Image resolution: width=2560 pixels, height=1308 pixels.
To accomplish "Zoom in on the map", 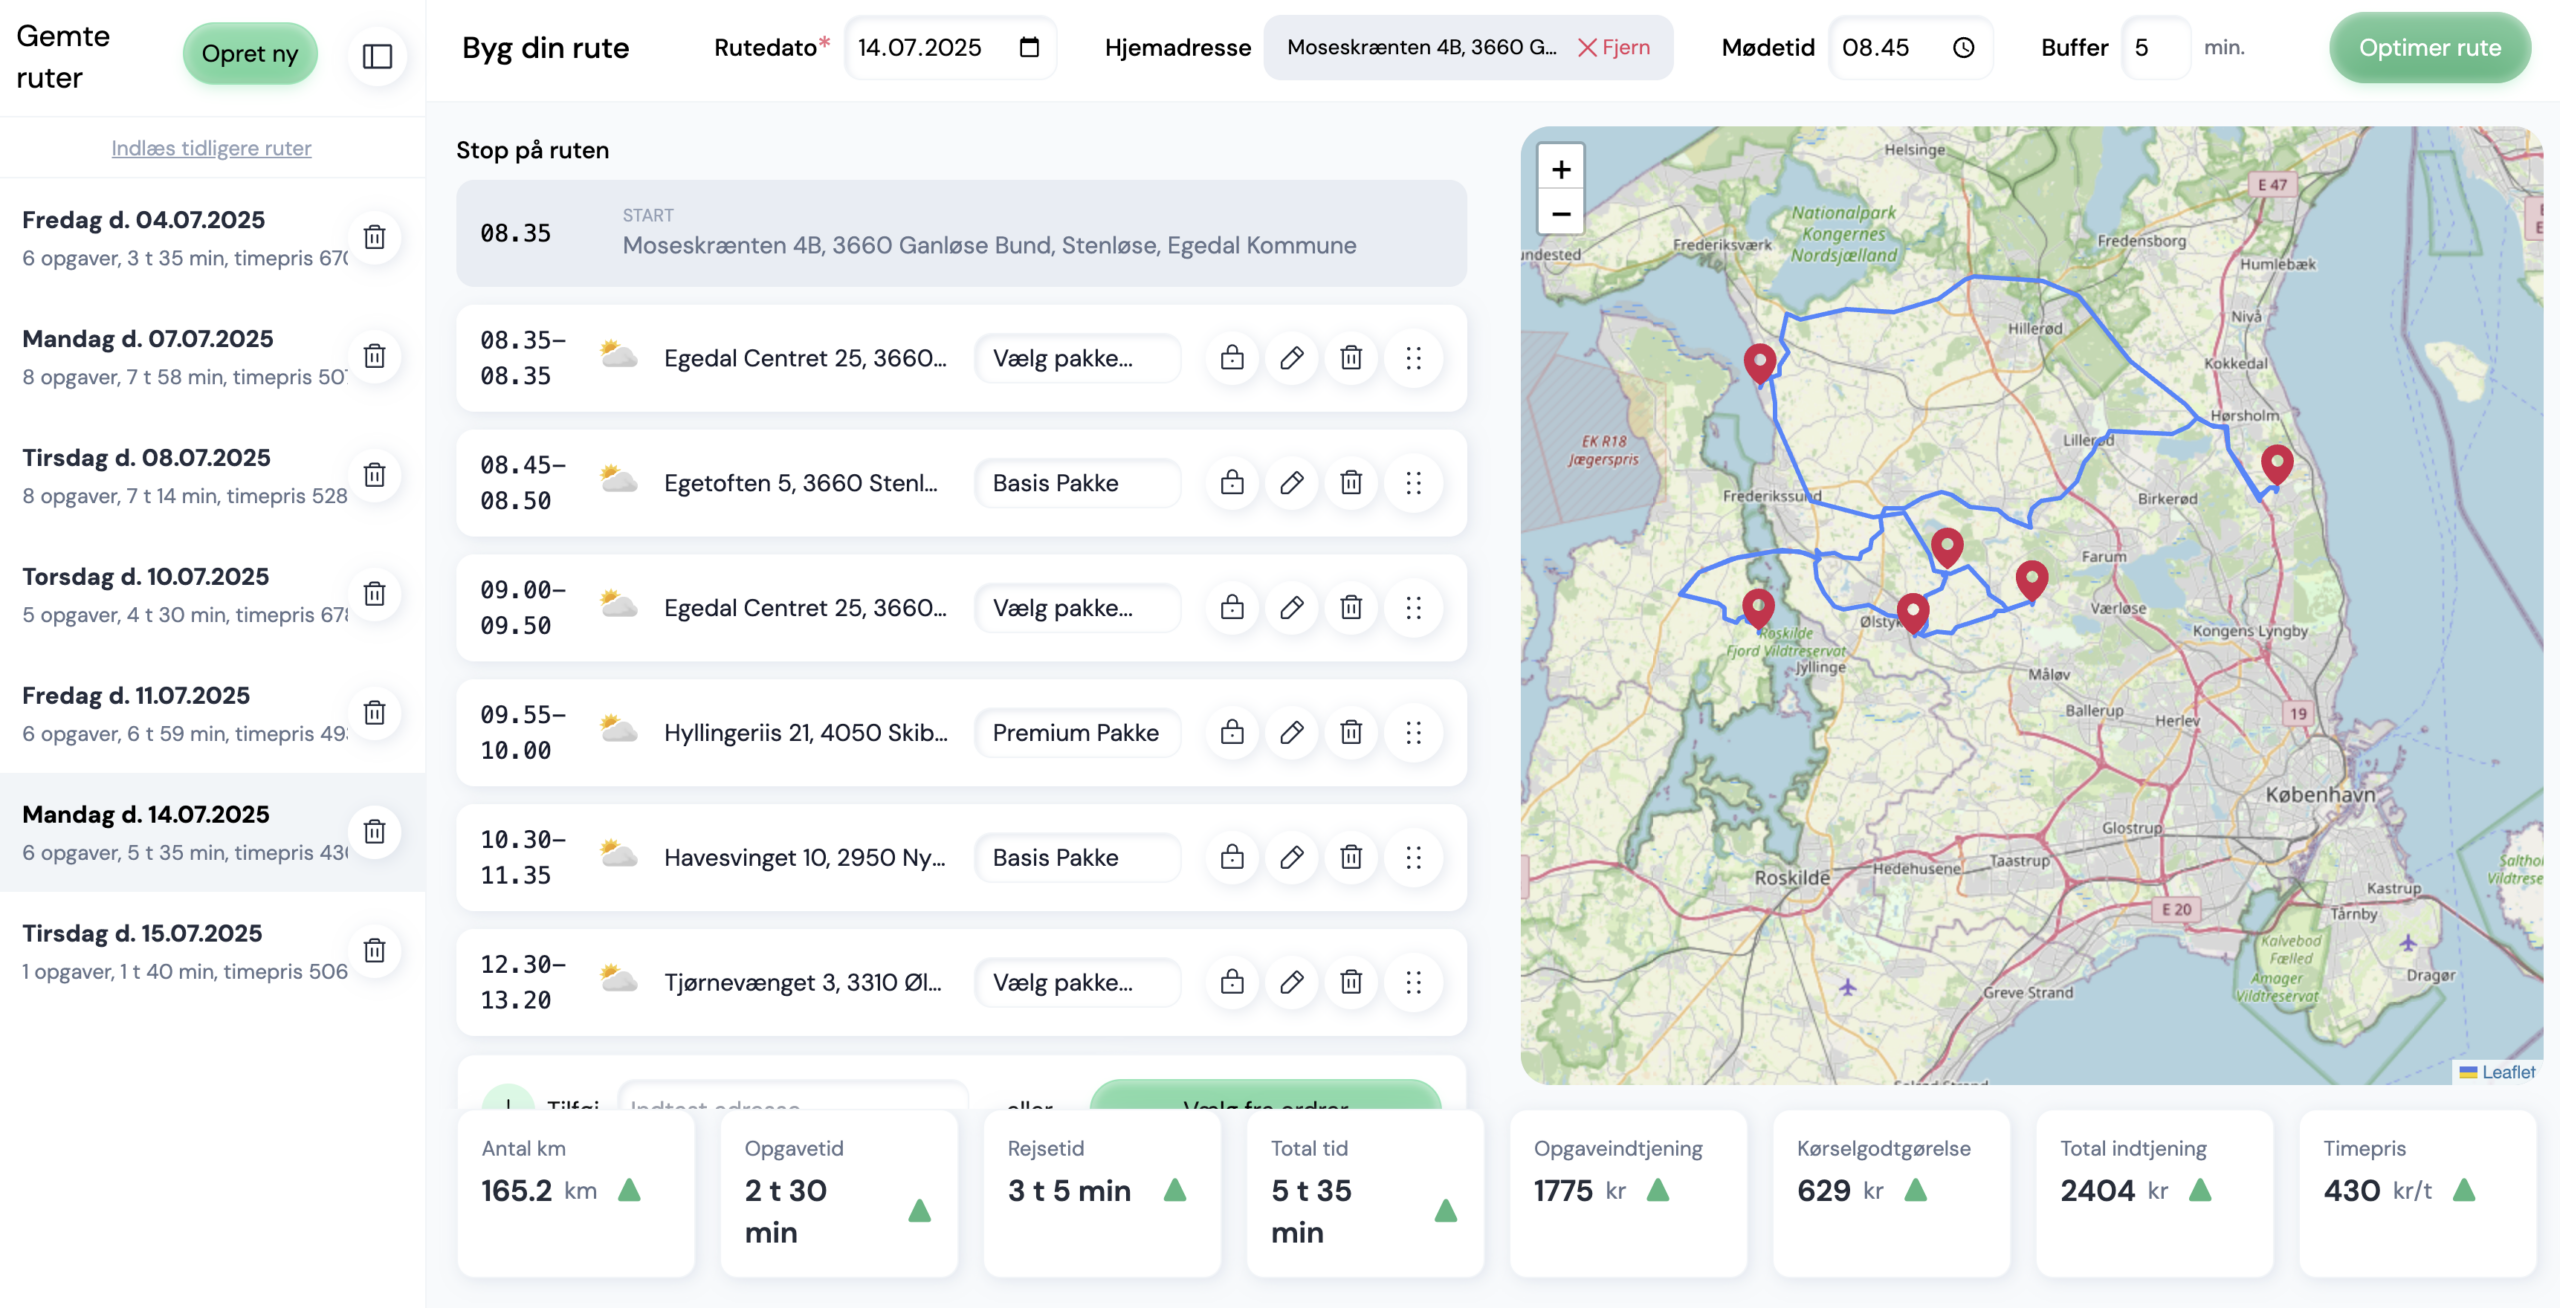I will coord(1561,169).
